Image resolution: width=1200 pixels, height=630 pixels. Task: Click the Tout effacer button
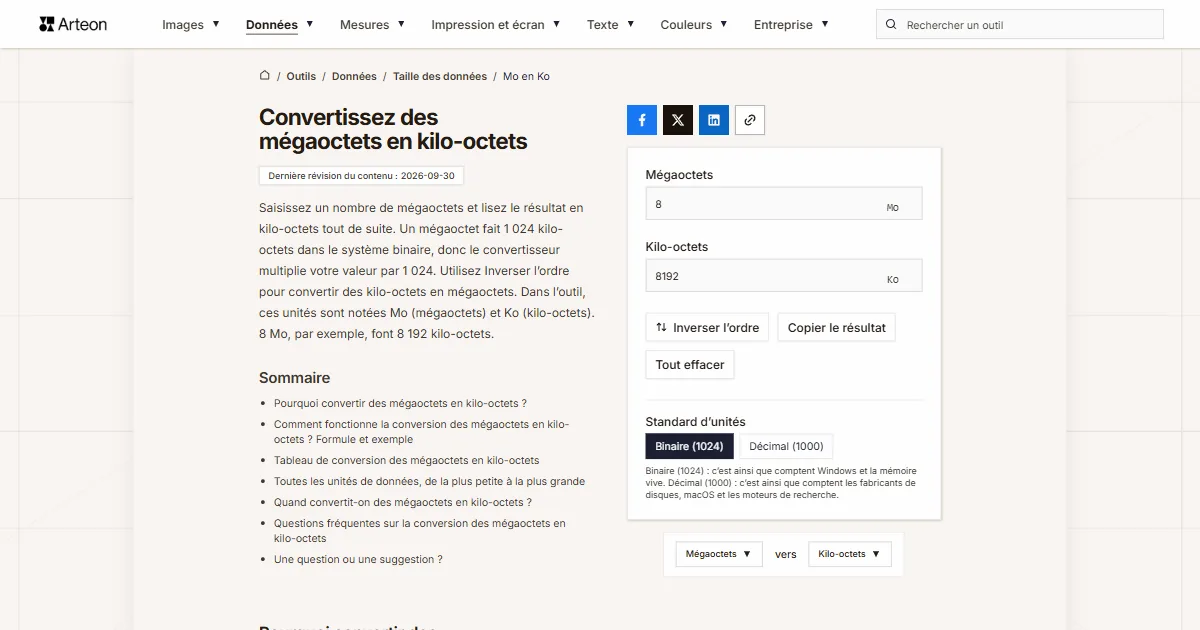pyautogui.click(x=690, y=365)
